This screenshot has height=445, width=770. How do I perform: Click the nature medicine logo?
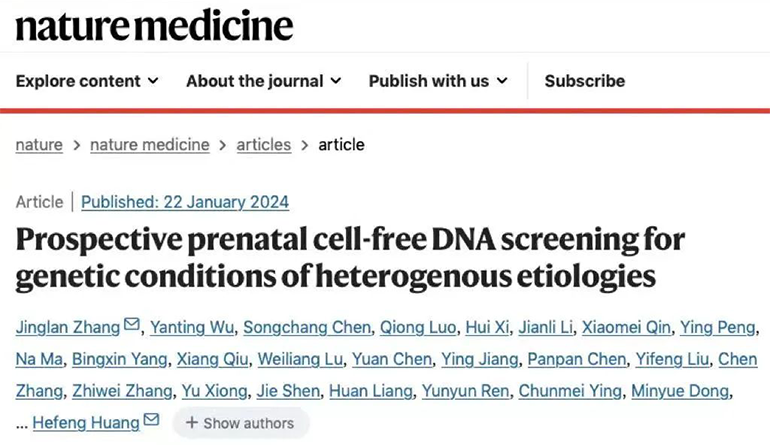pyautogui.click(x=154, y=25)
